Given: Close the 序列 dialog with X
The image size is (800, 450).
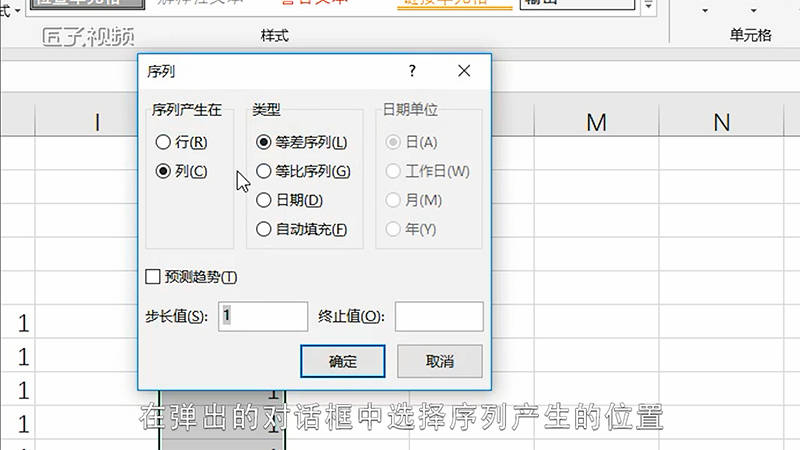Looking at the screenshot, I should click(x=463, y=71).
